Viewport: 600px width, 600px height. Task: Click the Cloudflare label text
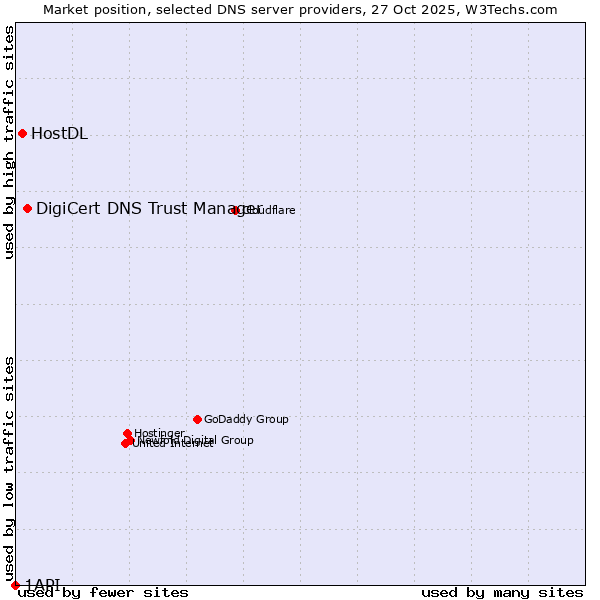pyautogui.click(x=272, y=210)
